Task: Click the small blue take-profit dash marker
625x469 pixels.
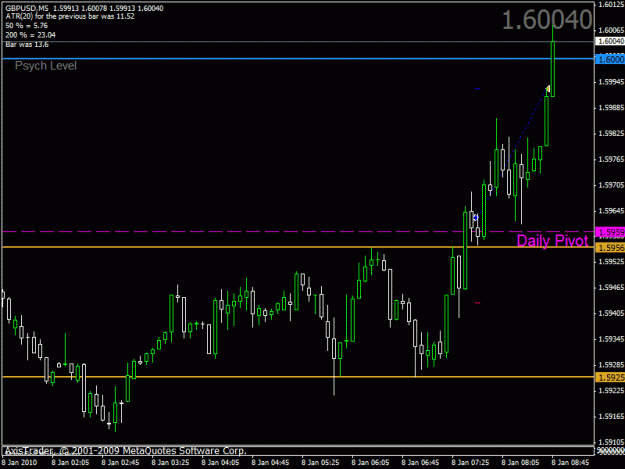Action: pos(478,88)
